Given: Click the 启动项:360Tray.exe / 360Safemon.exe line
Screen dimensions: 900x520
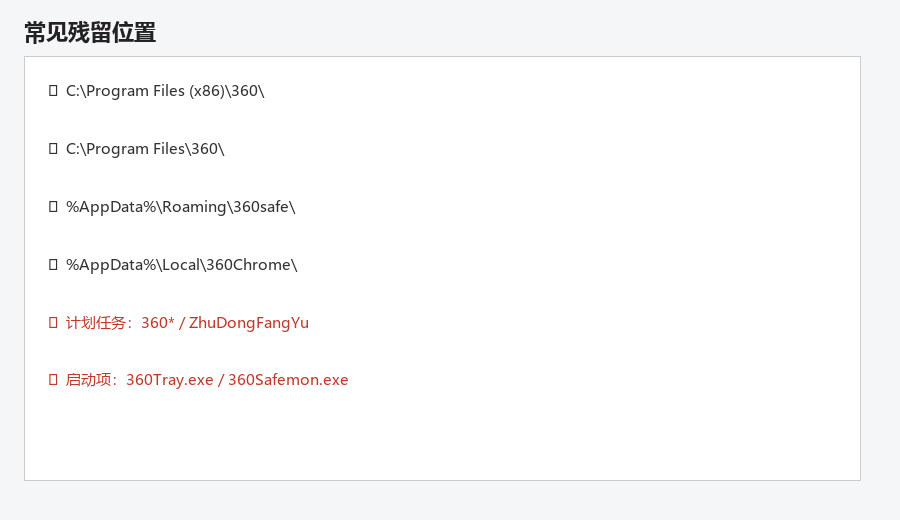Looking at the screenshot, I should [x=207, y=380].
